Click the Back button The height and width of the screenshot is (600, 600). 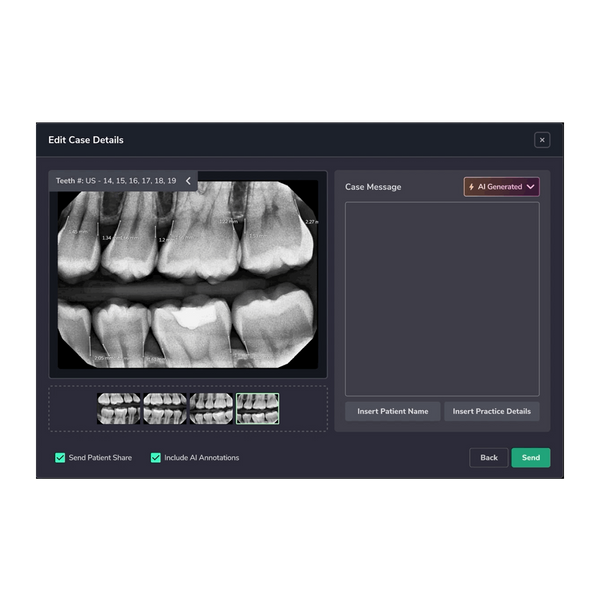489,458
